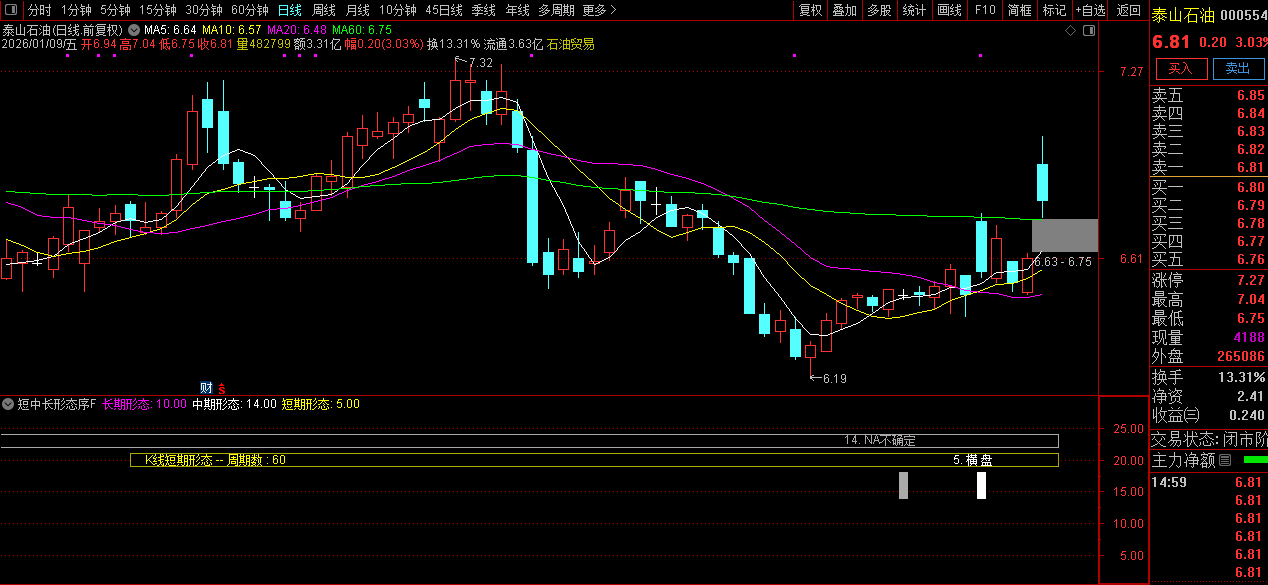
Task: Click 叠加 overlay button
Action: (845, 10)
